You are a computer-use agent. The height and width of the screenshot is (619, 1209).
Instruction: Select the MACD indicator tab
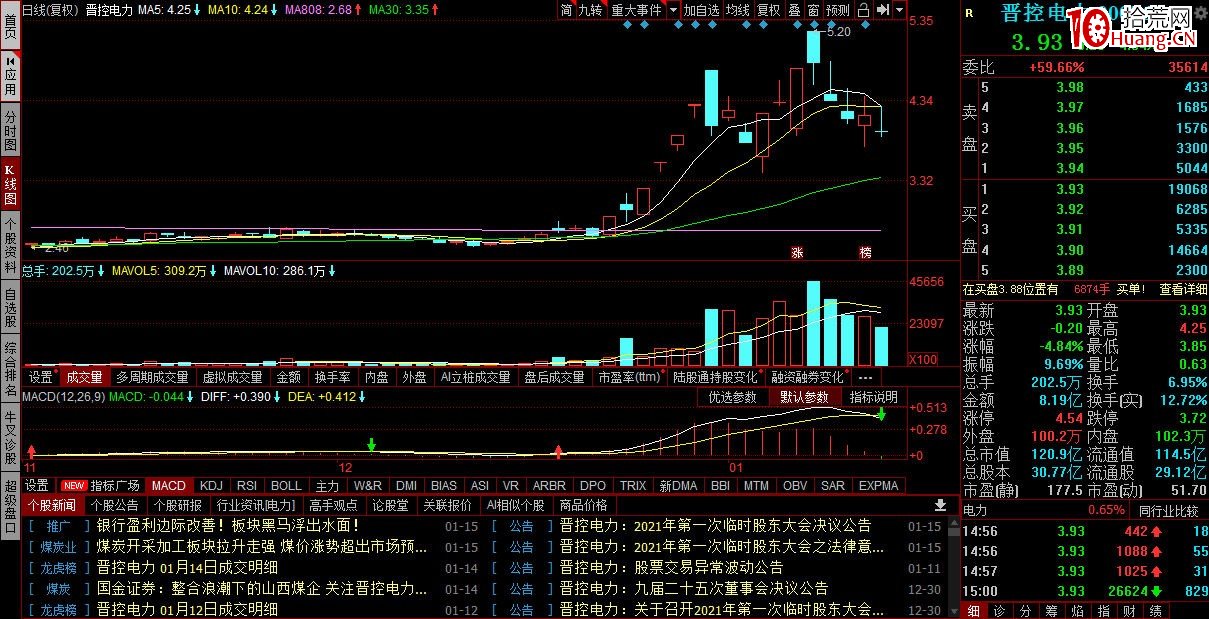coord(169,485)
